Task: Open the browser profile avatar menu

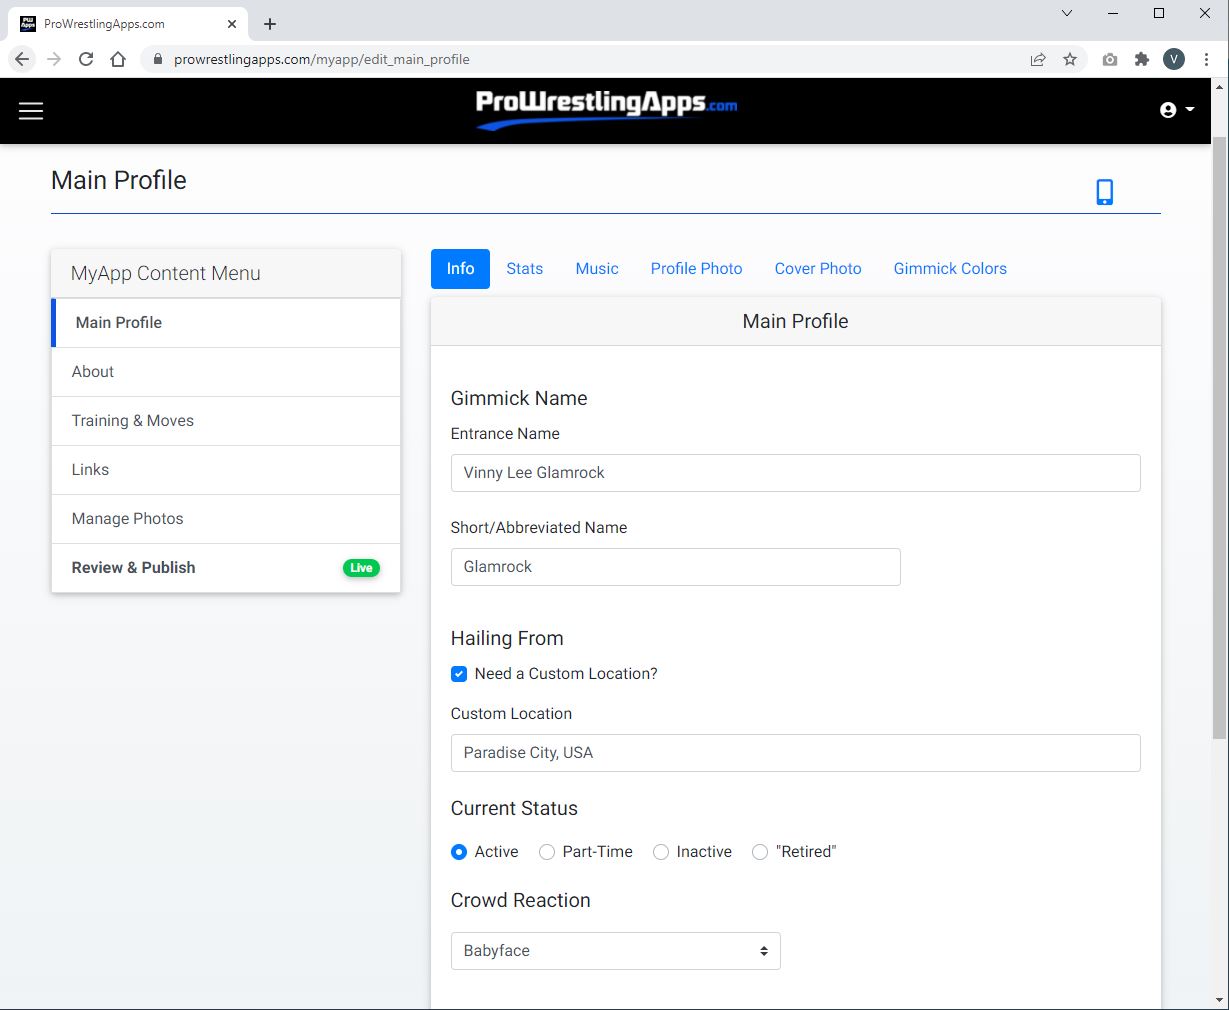Action: click(1174, 59)
